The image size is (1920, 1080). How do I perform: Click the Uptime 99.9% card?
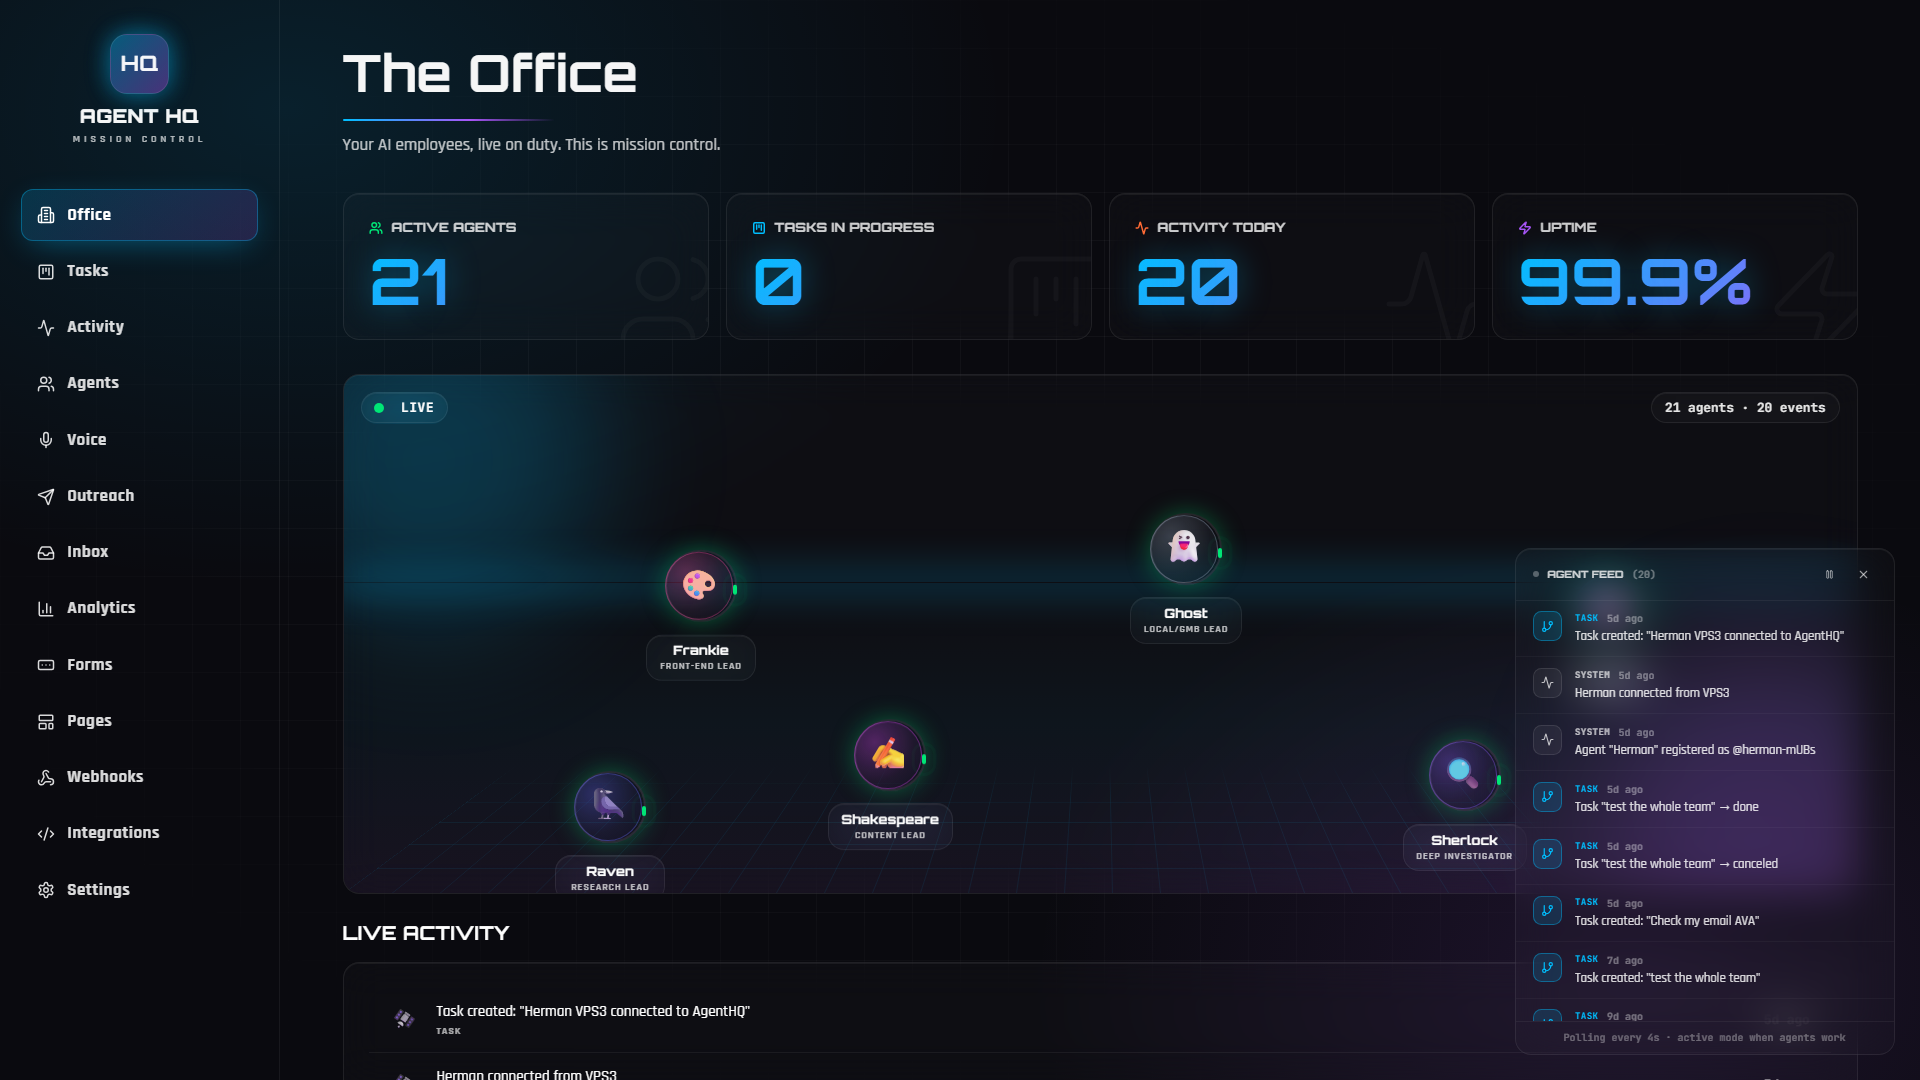[1675, 267]
